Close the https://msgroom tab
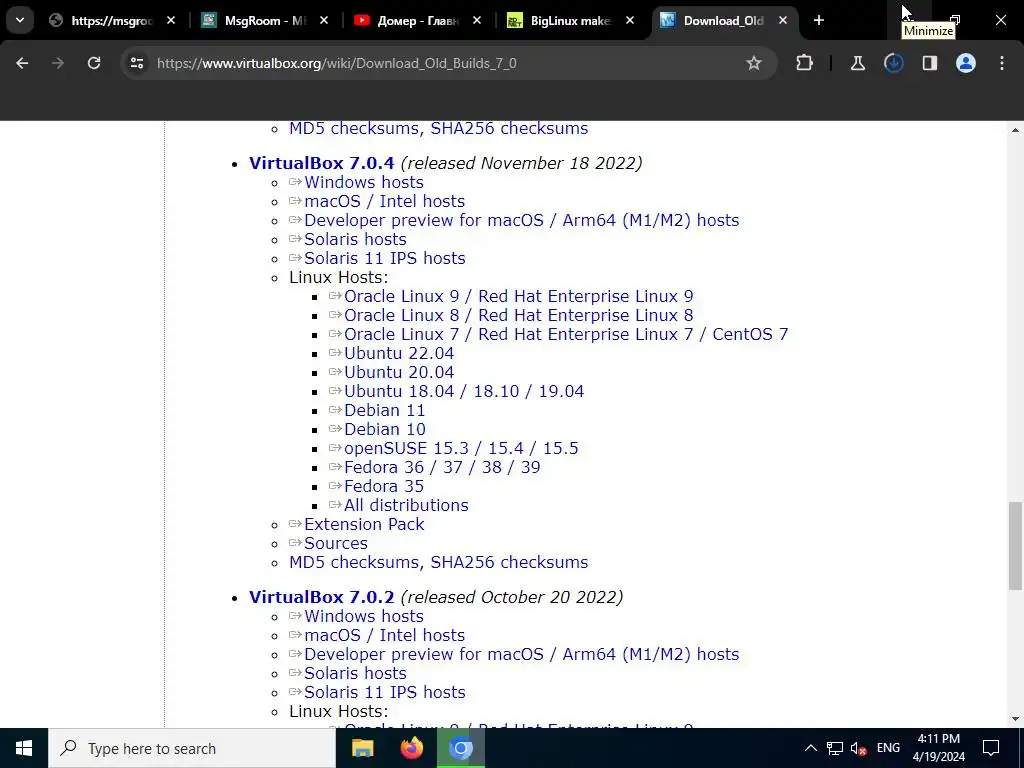Screen dimensions: 1024x768 pyautogui.click(x=170, y=21)
